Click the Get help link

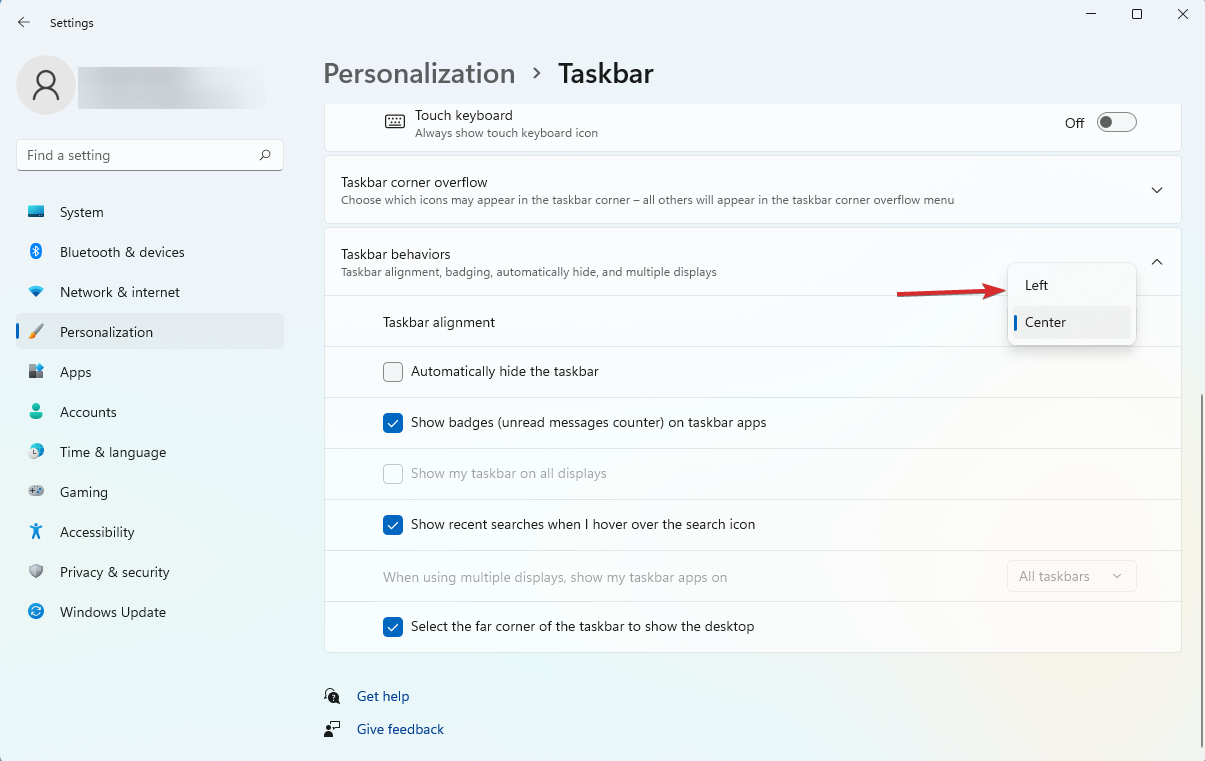383,696
